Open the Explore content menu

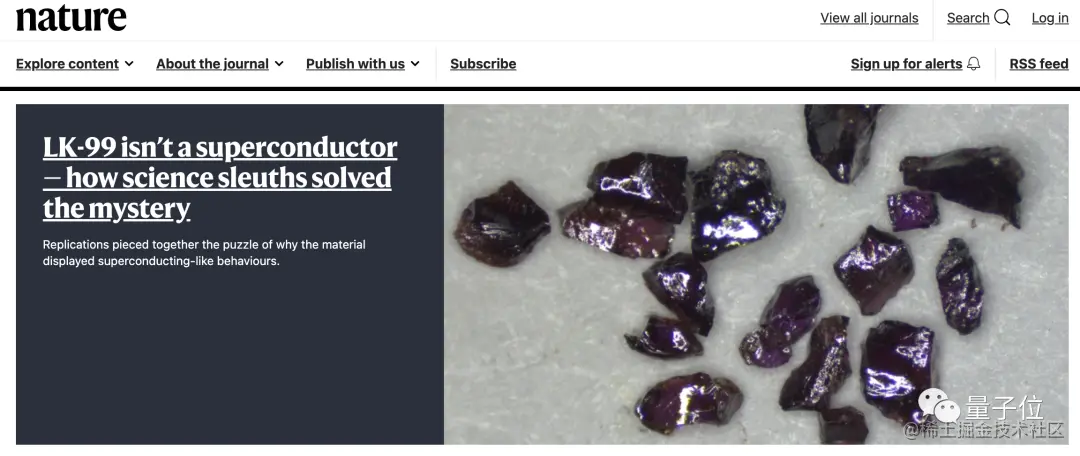[74, 63]
